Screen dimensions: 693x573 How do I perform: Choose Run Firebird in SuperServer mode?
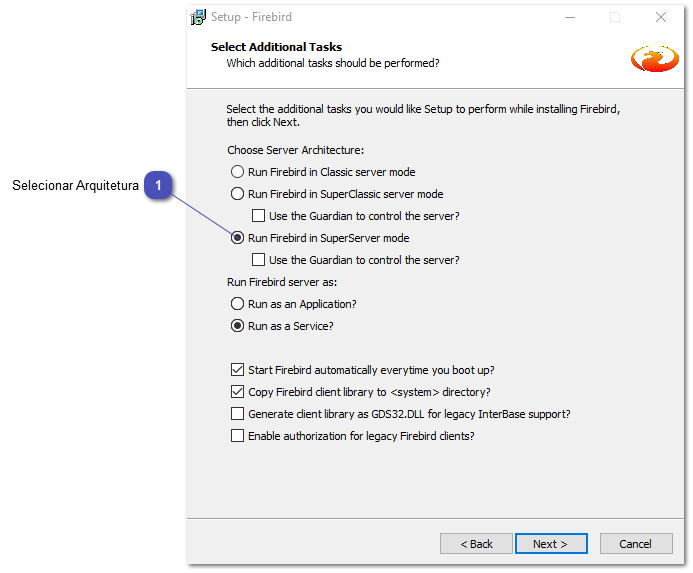click(x=238, y=238)
